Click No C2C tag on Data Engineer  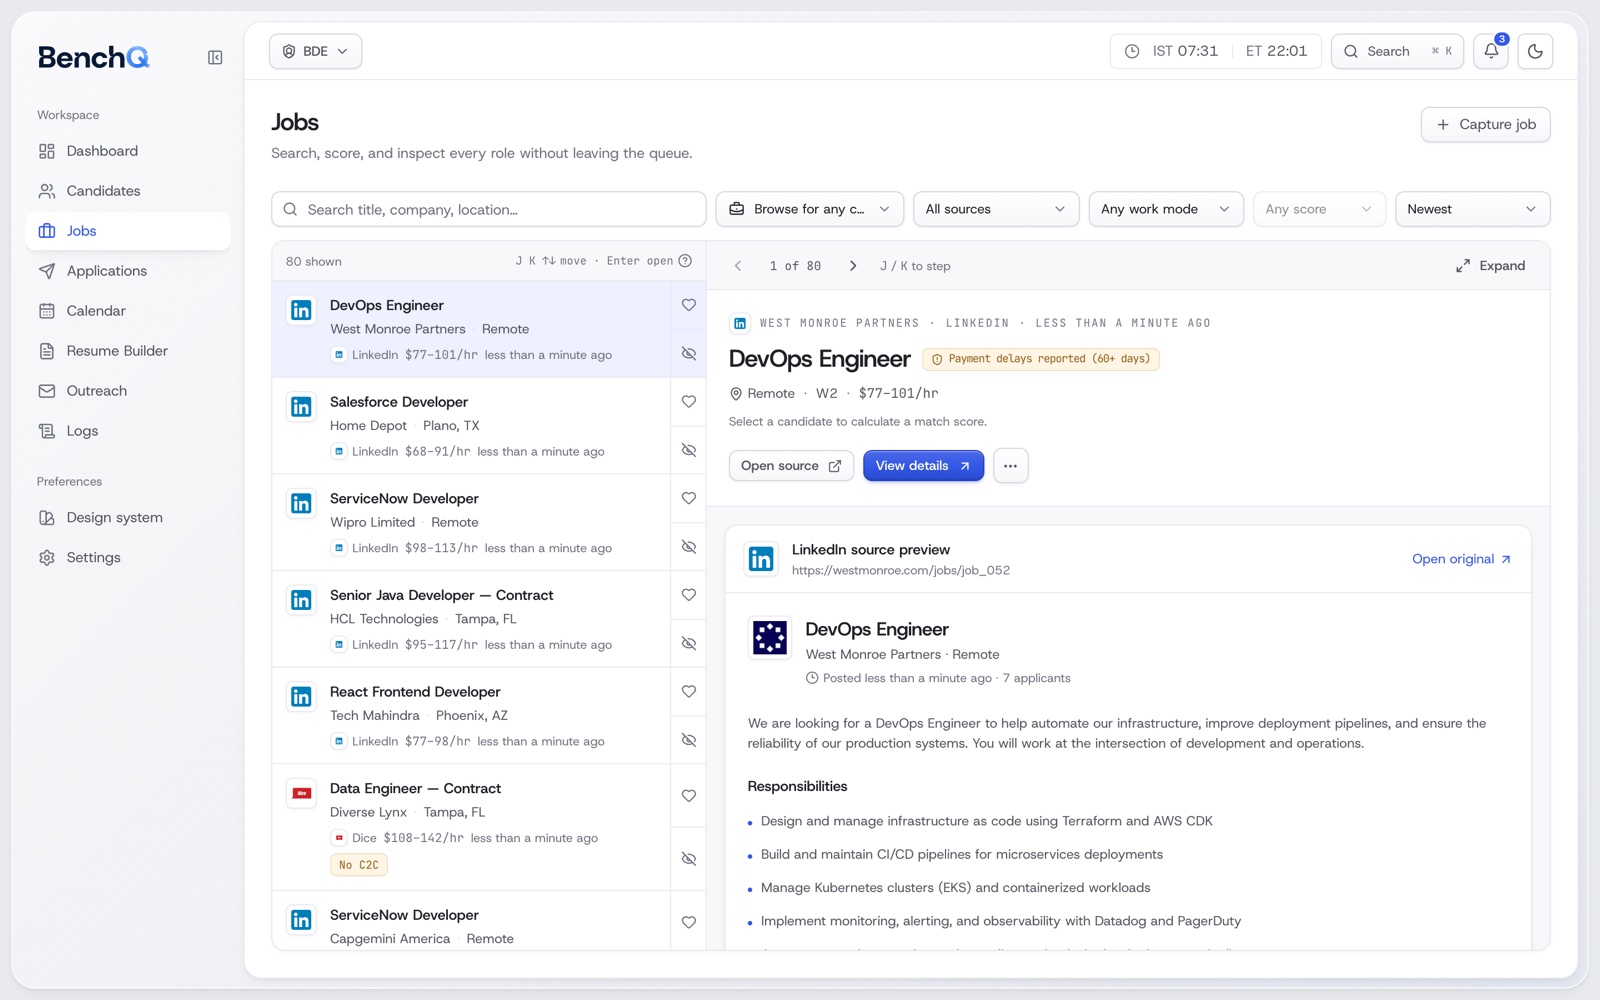pos(359,865)
